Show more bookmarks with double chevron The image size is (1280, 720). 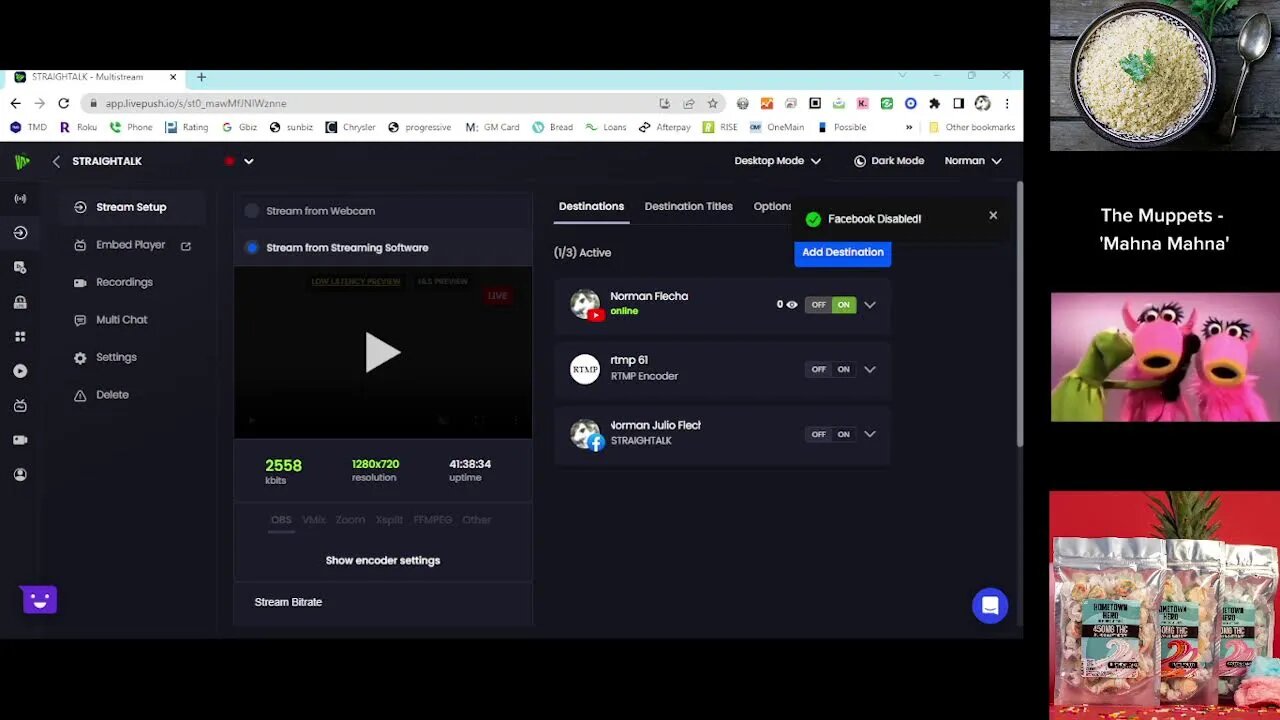[x=909, y=127]
